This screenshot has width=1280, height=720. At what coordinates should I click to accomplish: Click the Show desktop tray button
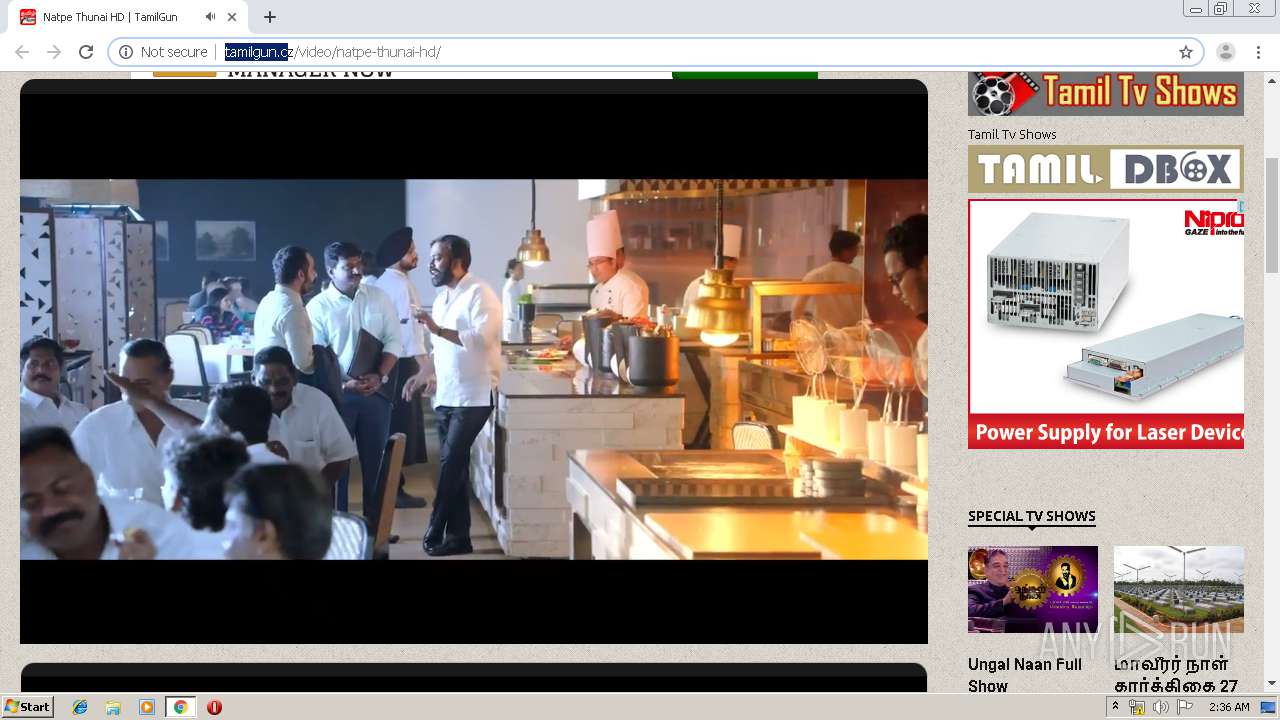coord(1268,707)
